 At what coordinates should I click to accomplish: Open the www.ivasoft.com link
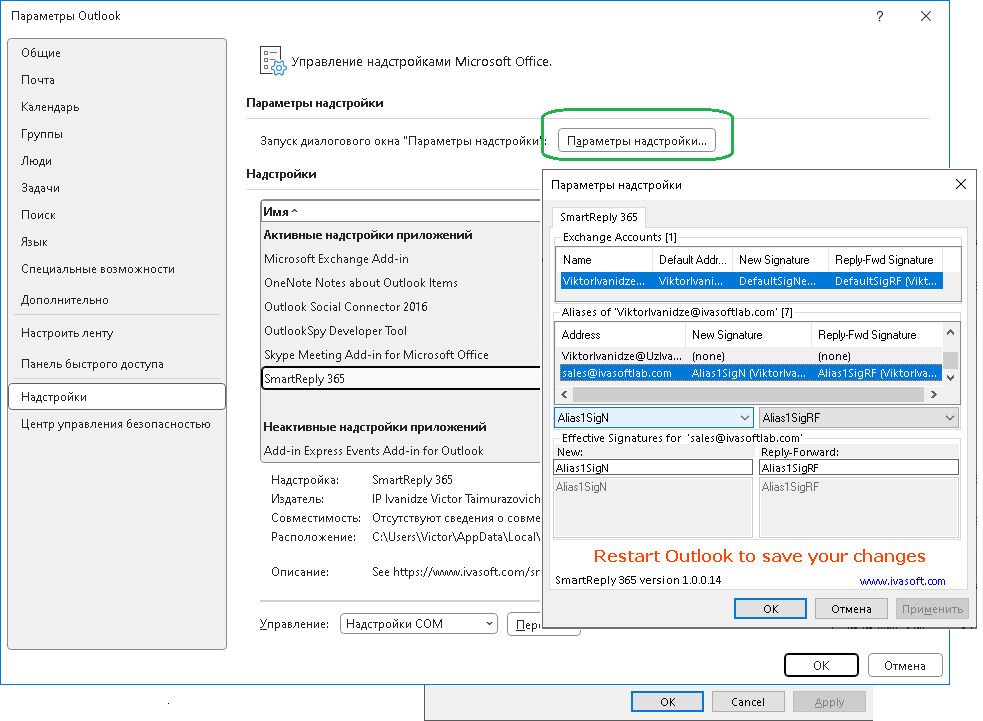coord(902,581)
